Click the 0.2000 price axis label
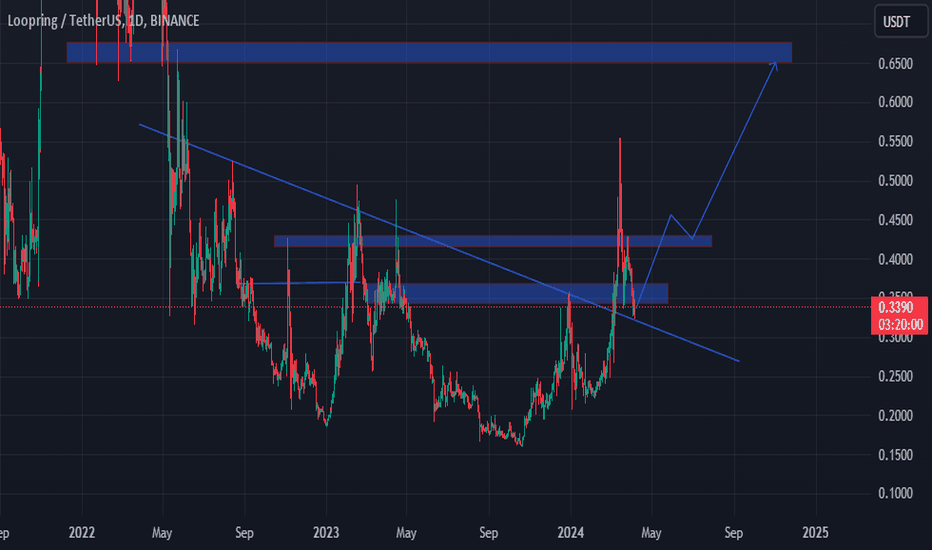932x550 pixels. tap(895, 416)
